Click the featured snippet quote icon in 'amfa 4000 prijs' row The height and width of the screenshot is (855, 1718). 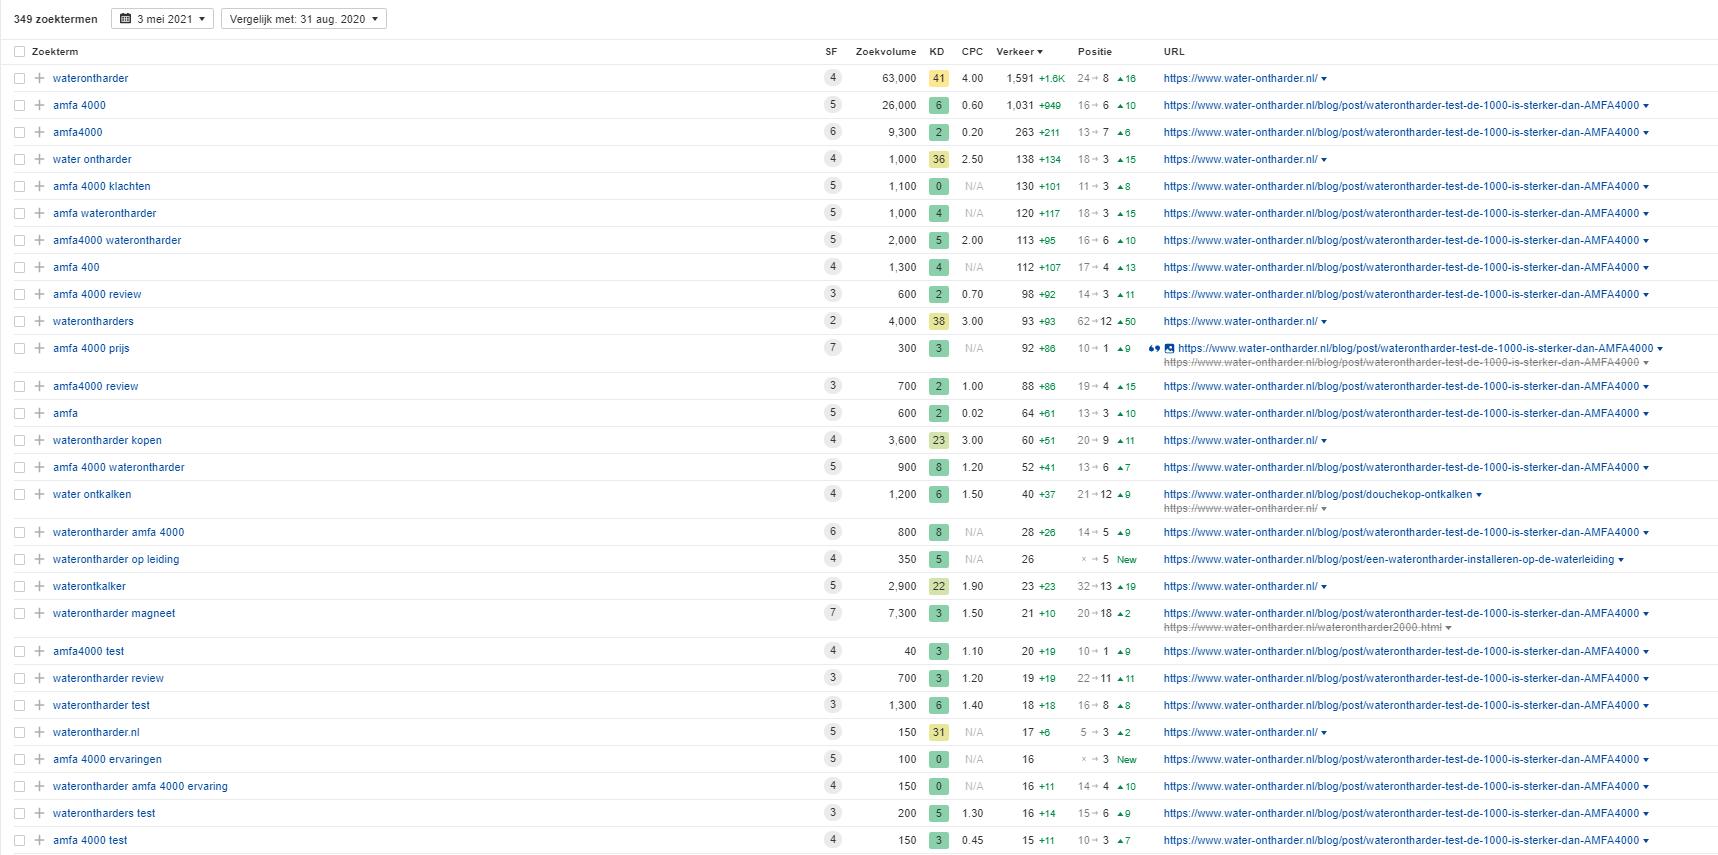[x=1154, y=348]
